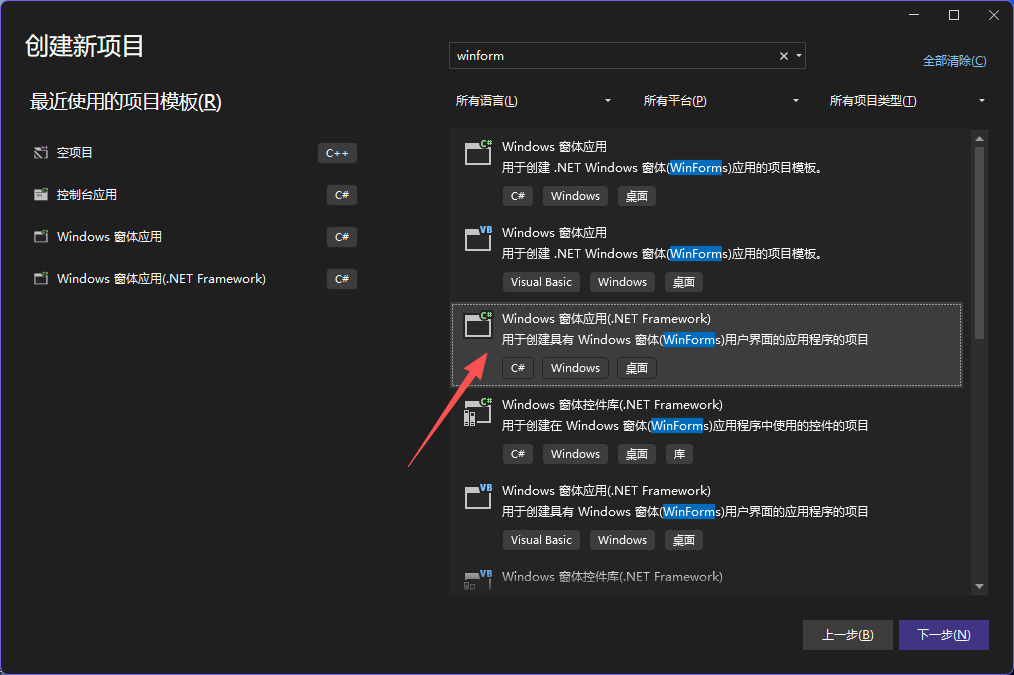
Task: Click the 上一步 back button
Action: (847, 635)
